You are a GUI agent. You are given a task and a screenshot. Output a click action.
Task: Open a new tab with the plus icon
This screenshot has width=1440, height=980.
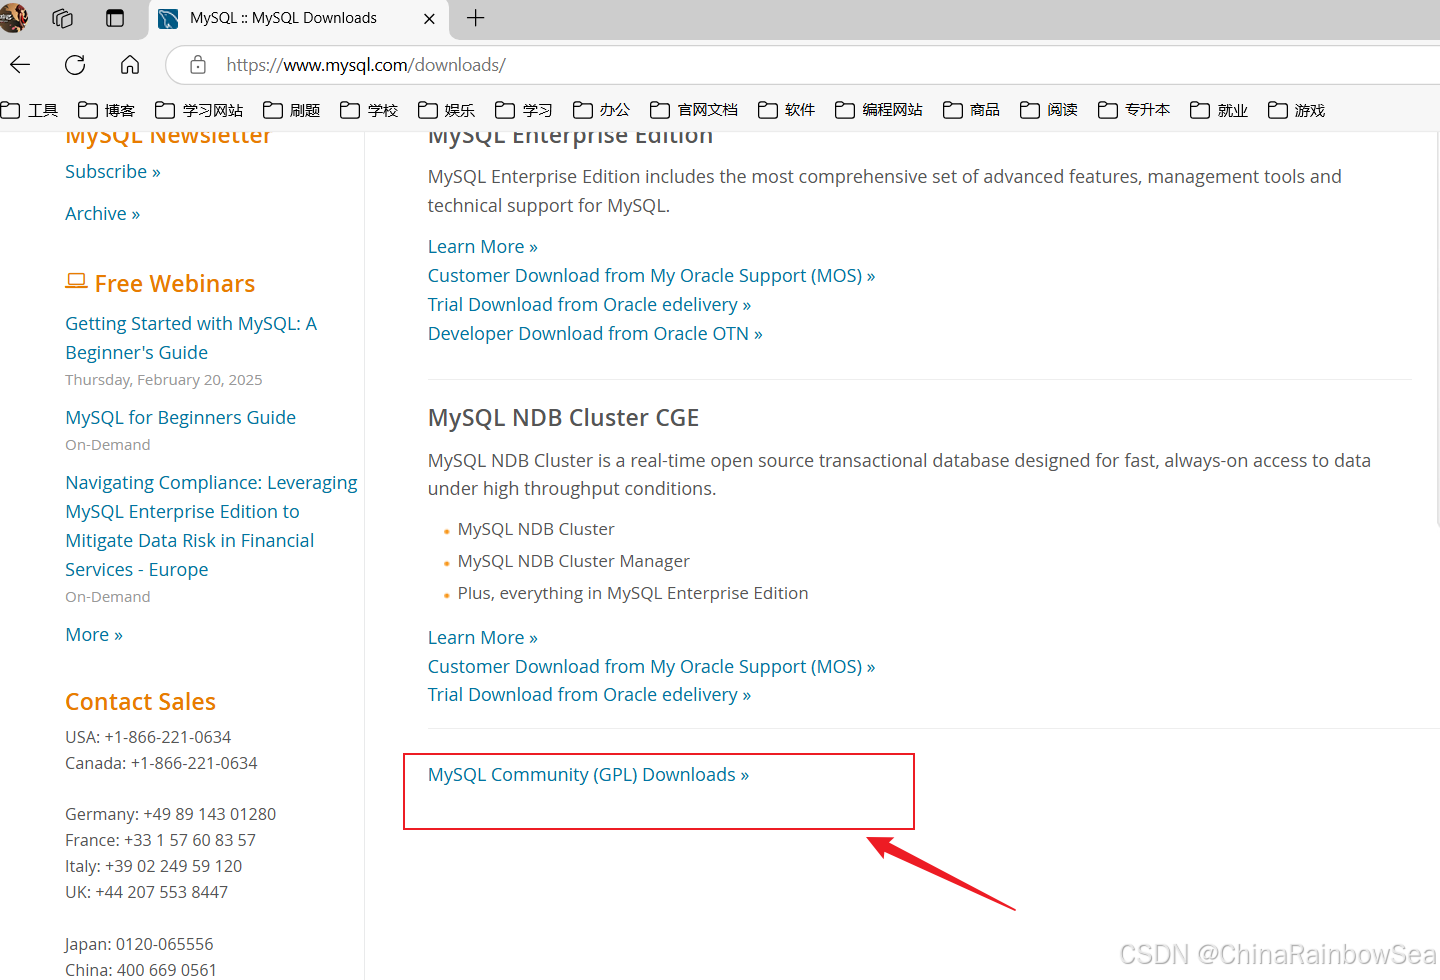(x=476, y=18)
